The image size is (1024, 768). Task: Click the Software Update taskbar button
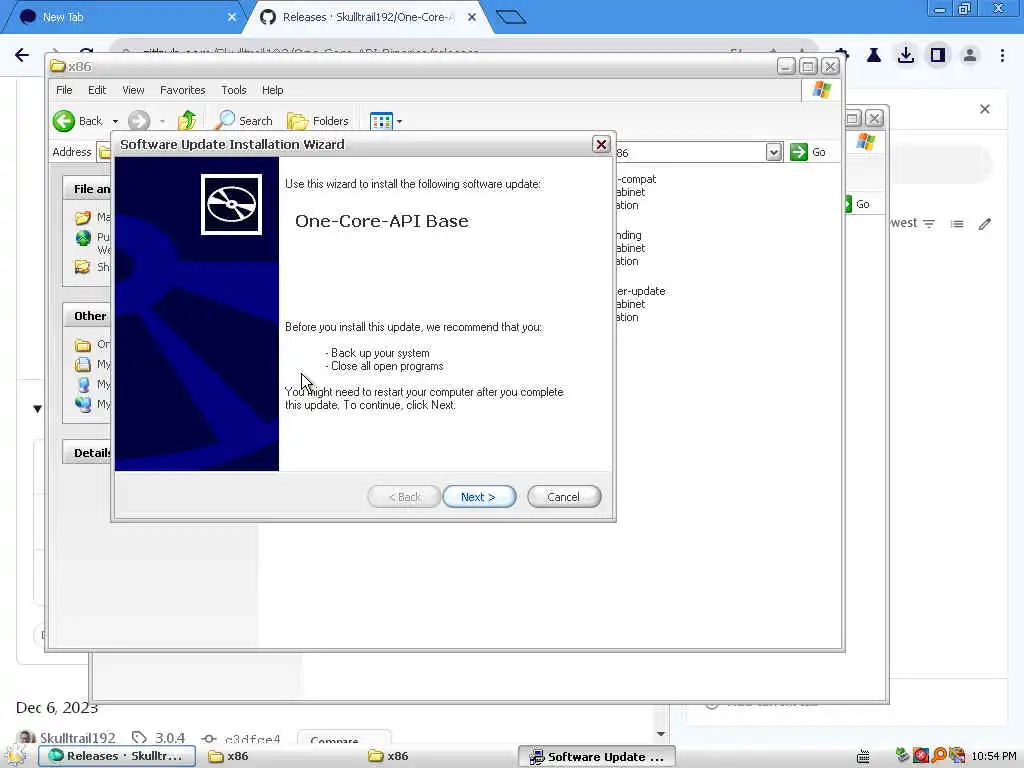coord(596,756)
